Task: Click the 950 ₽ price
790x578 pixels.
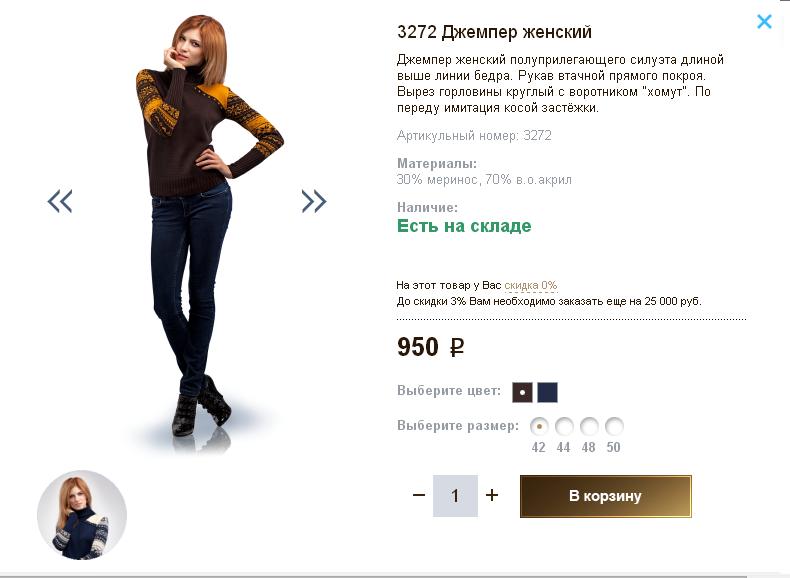Action: pos(430,347)
